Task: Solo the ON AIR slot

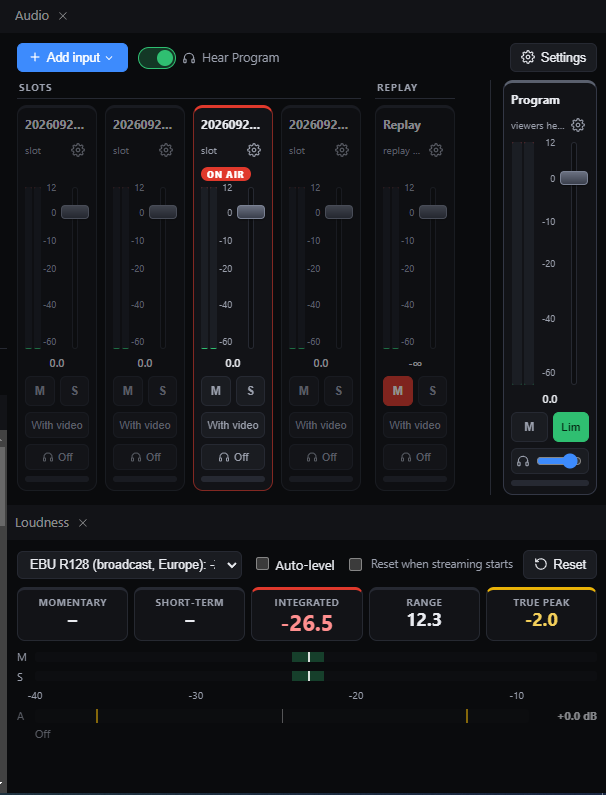Action: coord(251,391)
